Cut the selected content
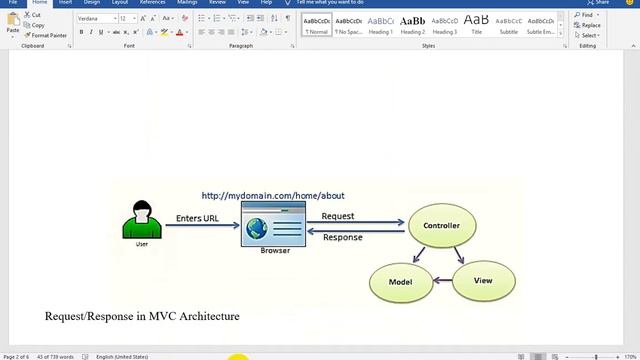 (x=32, y=15)
